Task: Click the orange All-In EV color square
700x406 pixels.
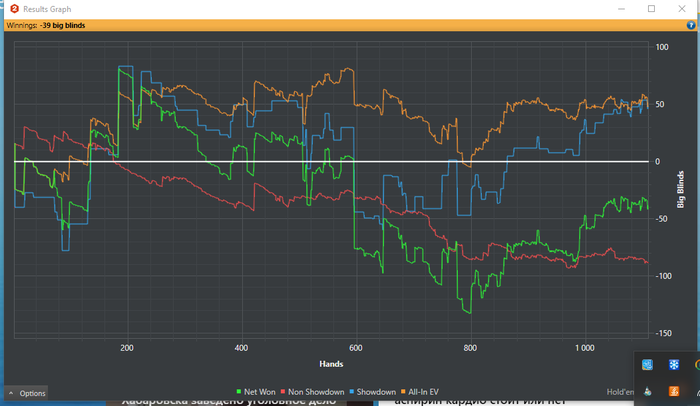Action: coord(403,392)
